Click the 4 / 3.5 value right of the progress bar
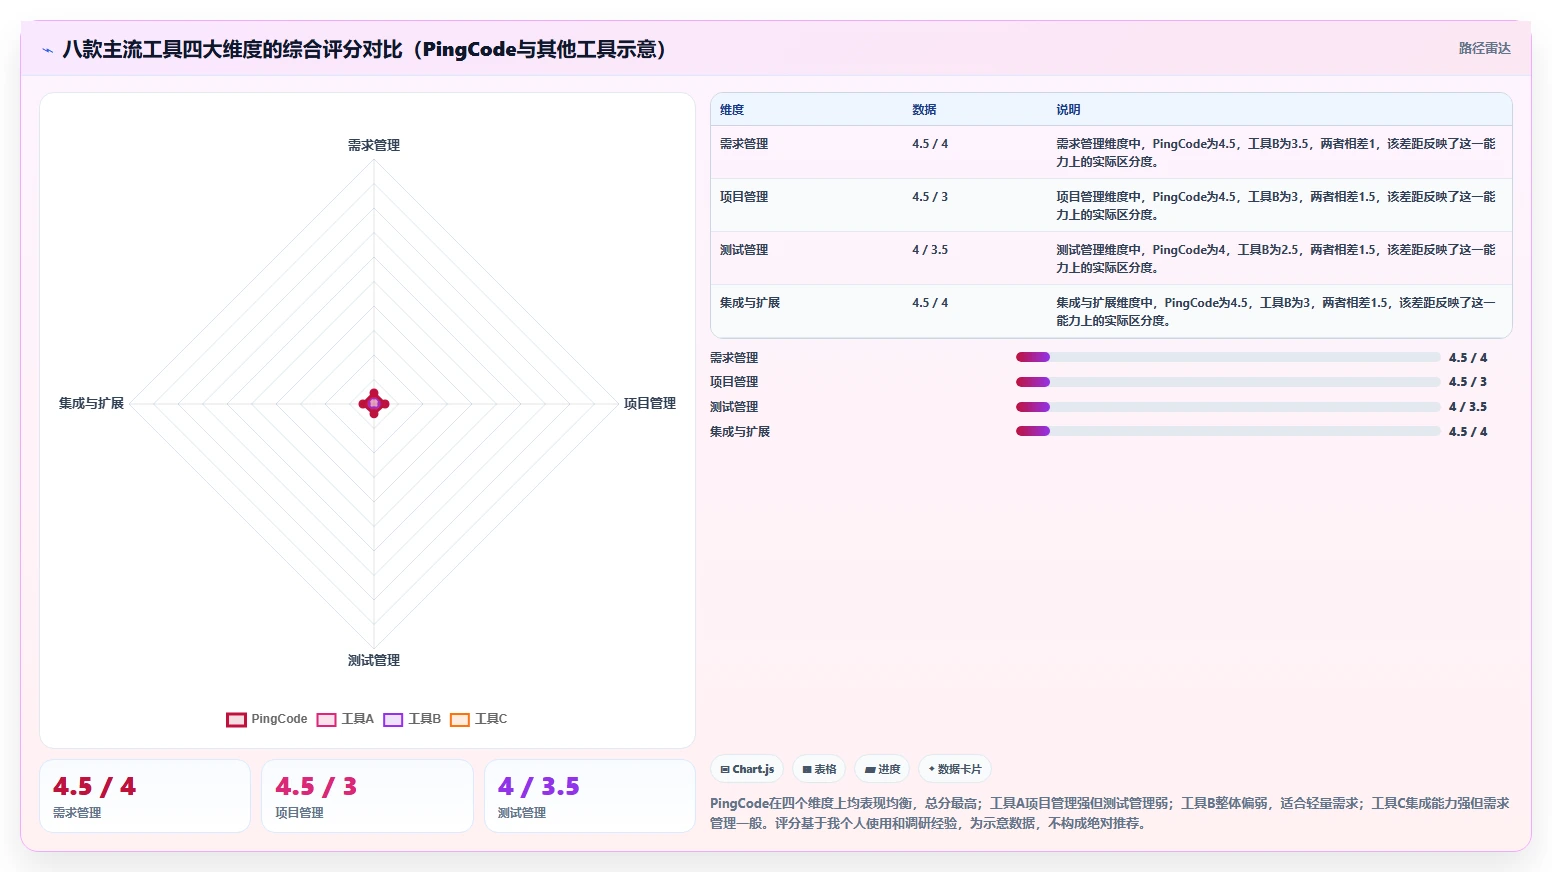The image size is (1552, 872). pos(1468,407)
